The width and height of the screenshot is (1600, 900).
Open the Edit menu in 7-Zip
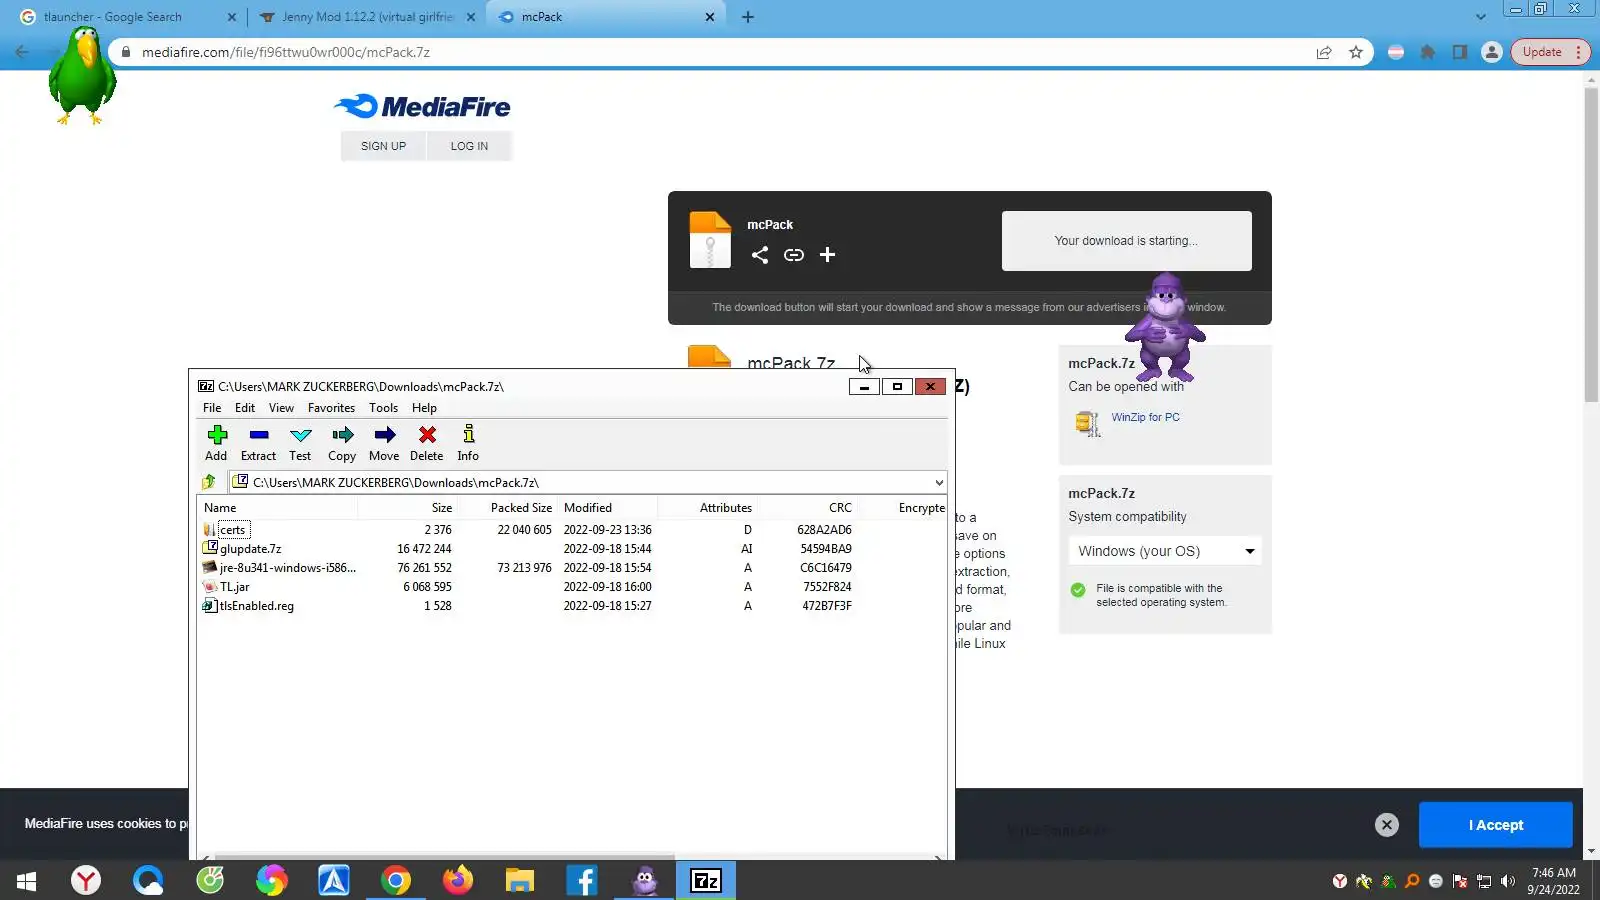pyautogui.click(x=245, y=408)
